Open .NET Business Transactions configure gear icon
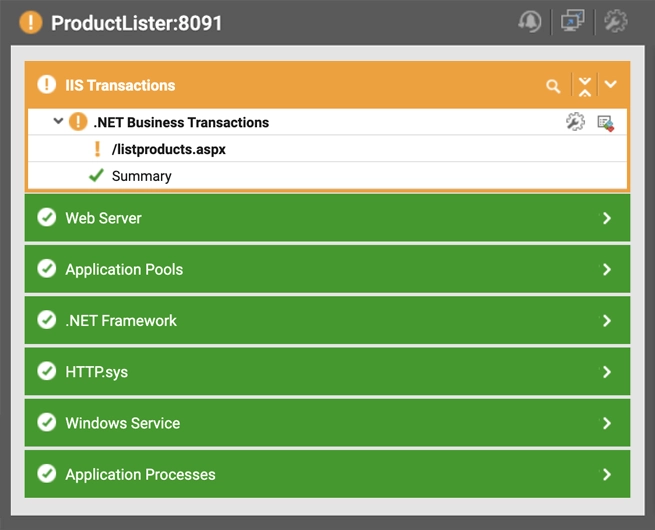 [x=574, y=122]
